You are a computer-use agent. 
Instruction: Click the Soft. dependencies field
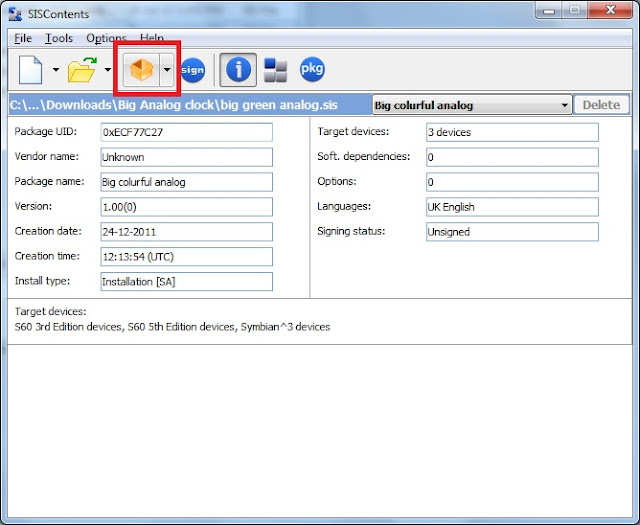(512, 157)
